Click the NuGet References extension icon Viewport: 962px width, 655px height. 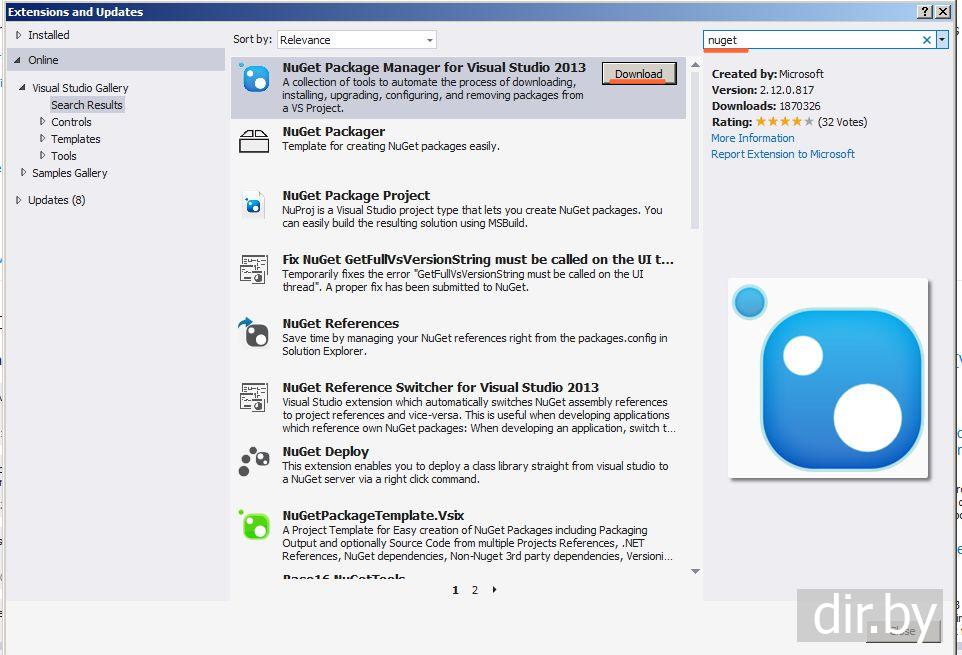coord(254,333)
